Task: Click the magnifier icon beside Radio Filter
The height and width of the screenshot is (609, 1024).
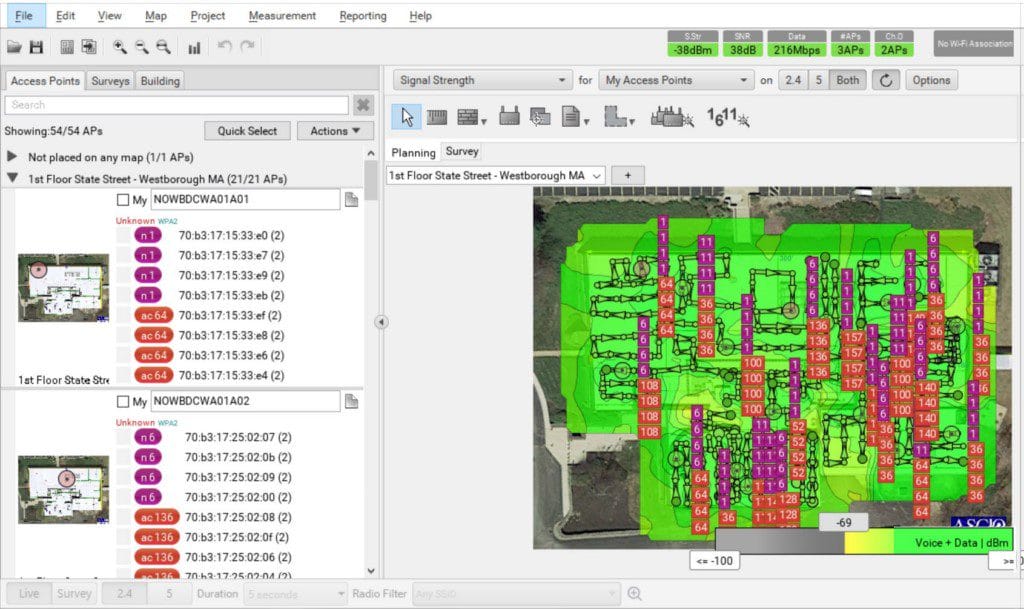Action: (x=634, y=593)
